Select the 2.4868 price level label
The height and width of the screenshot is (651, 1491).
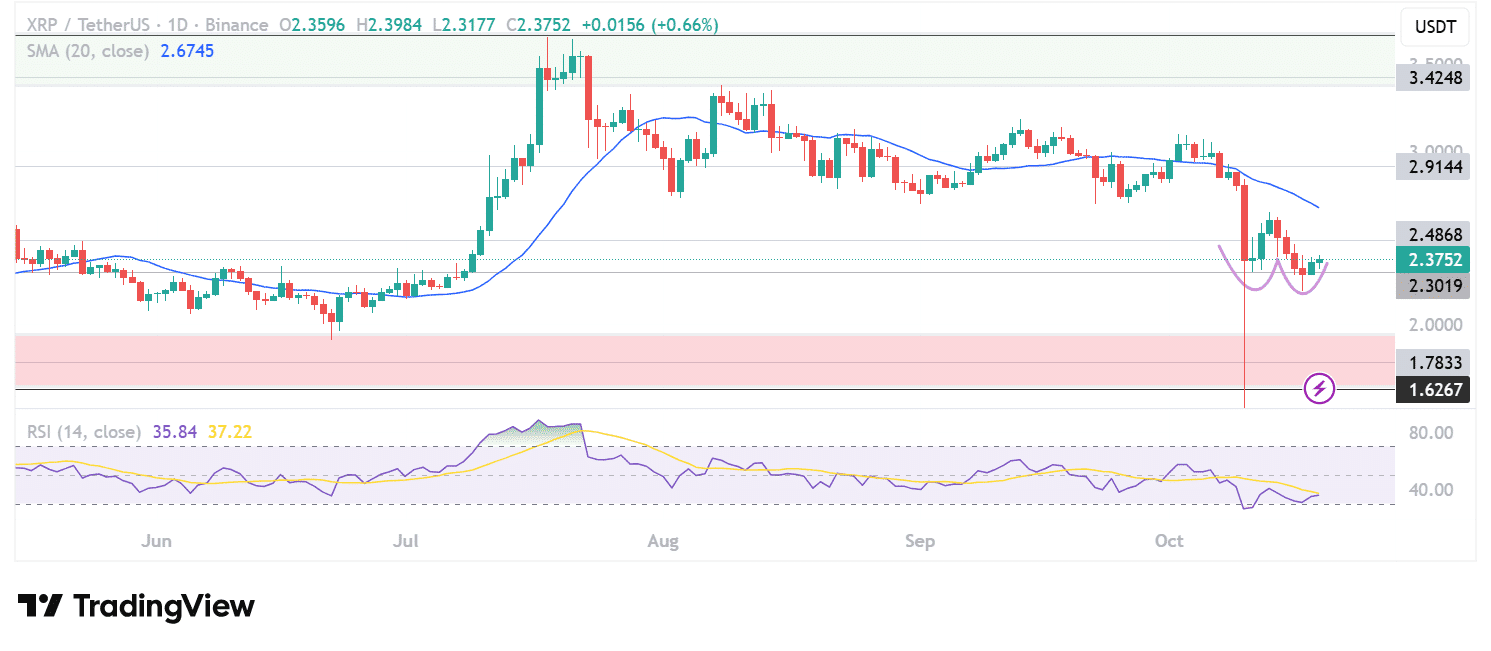[x=1435, y=235]
